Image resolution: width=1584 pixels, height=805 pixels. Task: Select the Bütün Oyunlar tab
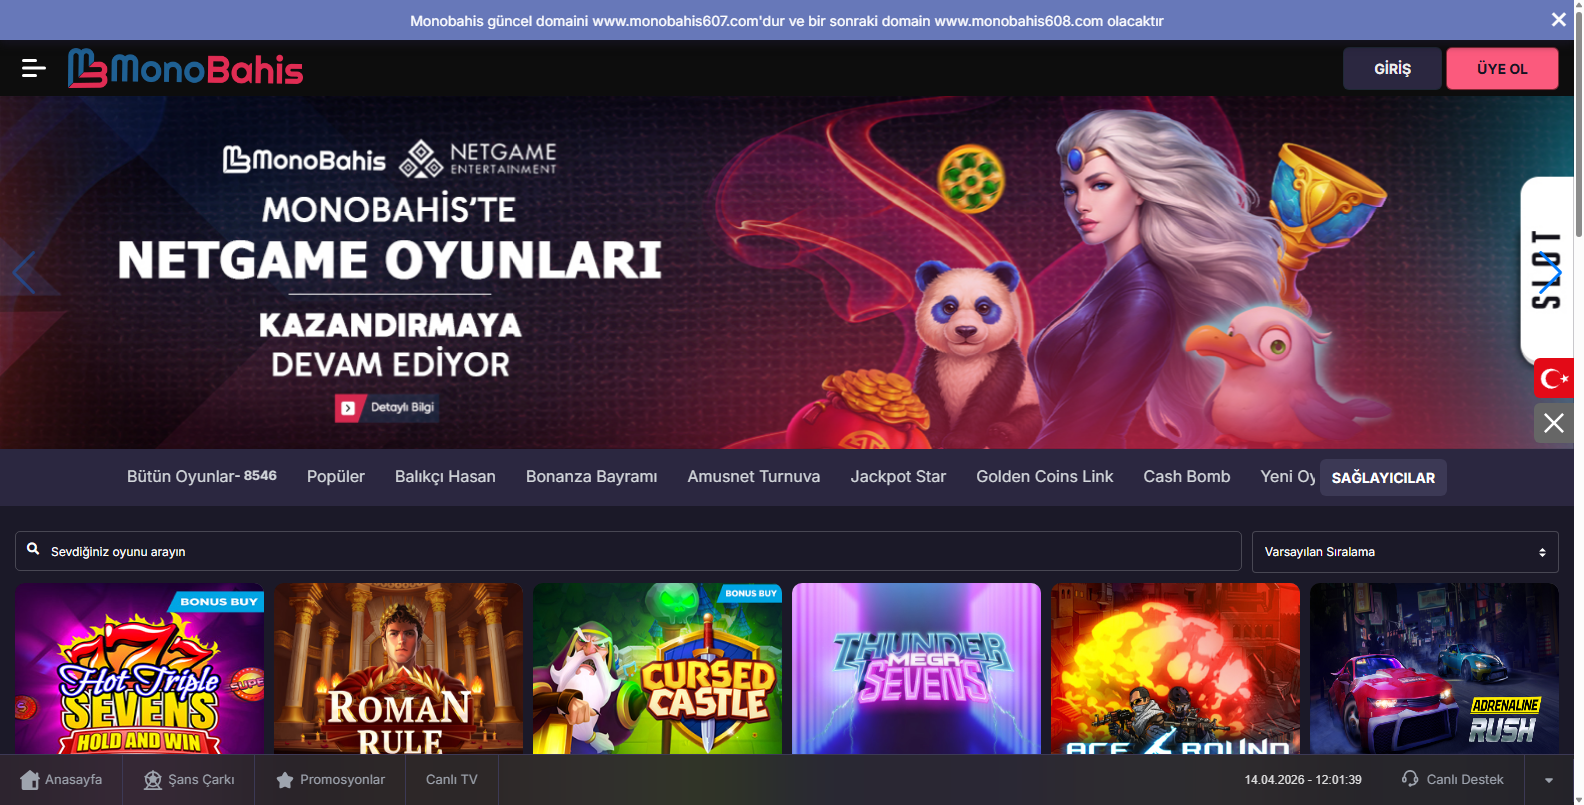[x=202, y=477]
